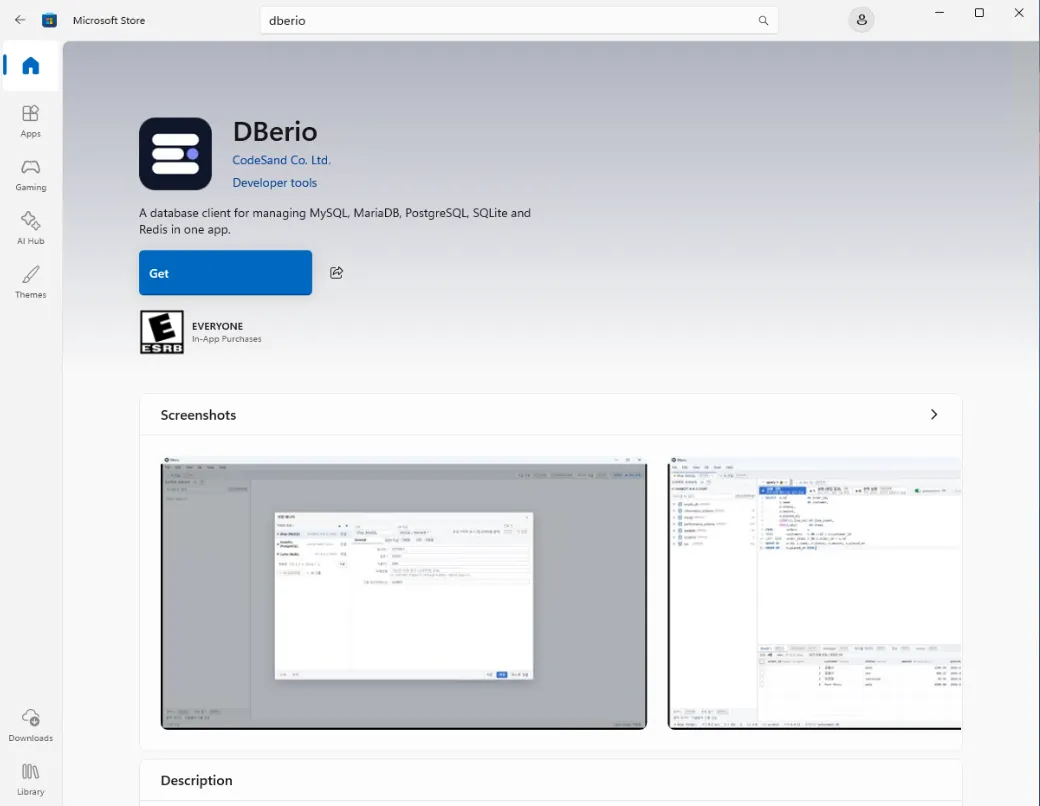
Task: Click the Microsoft Store window title
Action: coord(109,21)
